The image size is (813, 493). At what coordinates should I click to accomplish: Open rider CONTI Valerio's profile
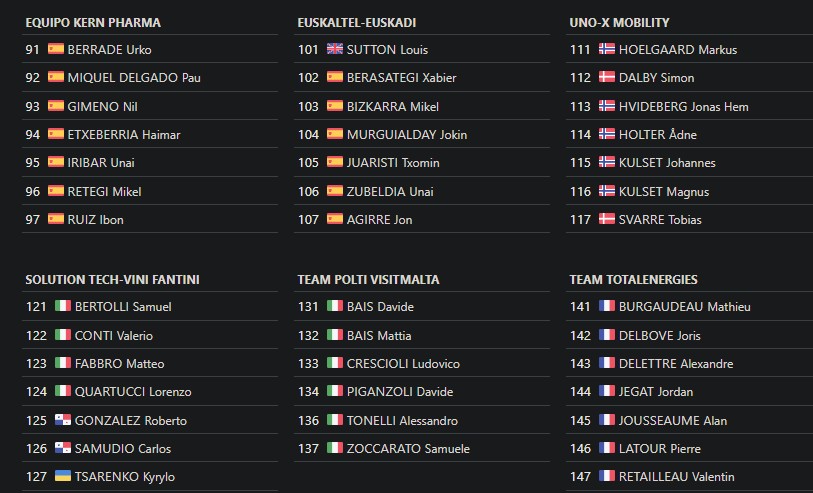point(114,336)
